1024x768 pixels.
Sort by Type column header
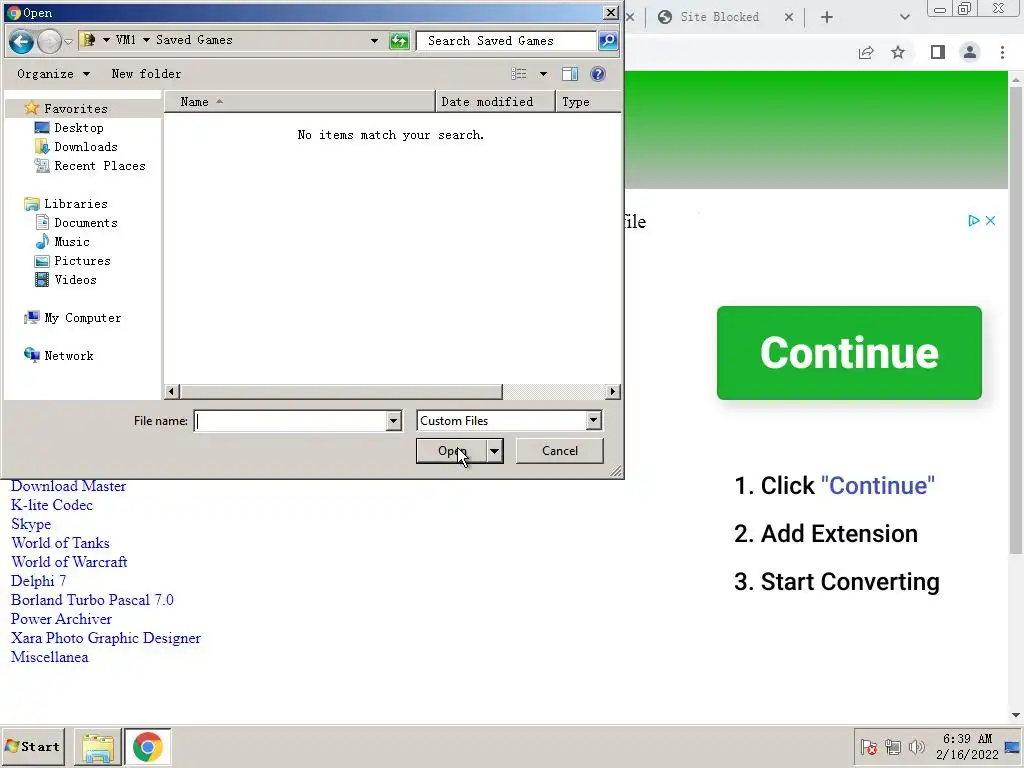pyautogui.click(x=588, y=102)
